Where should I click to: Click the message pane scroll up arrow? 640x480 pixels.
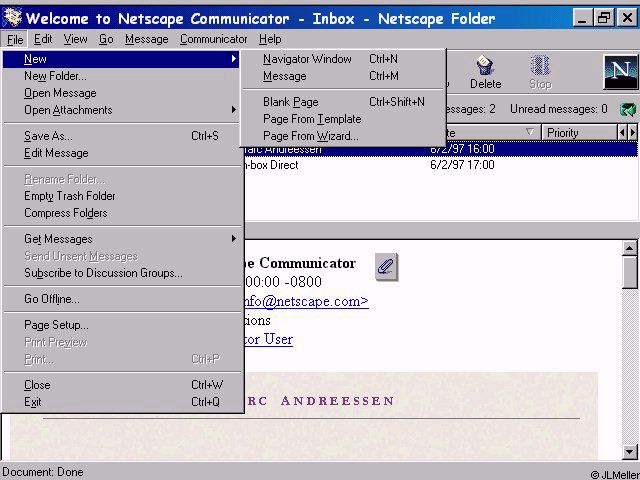tap(629, 248)
